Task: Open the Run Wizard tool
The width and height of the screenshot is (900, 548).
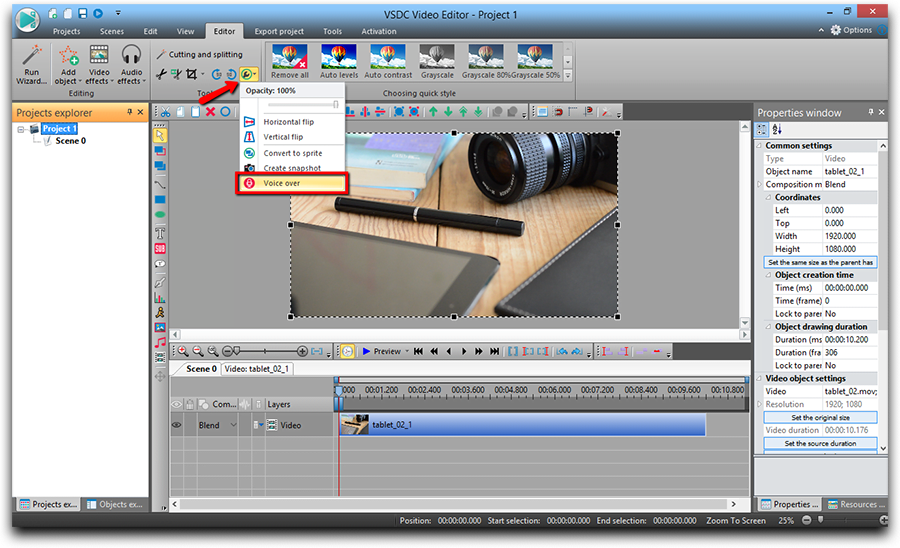Action: (31, 65)
